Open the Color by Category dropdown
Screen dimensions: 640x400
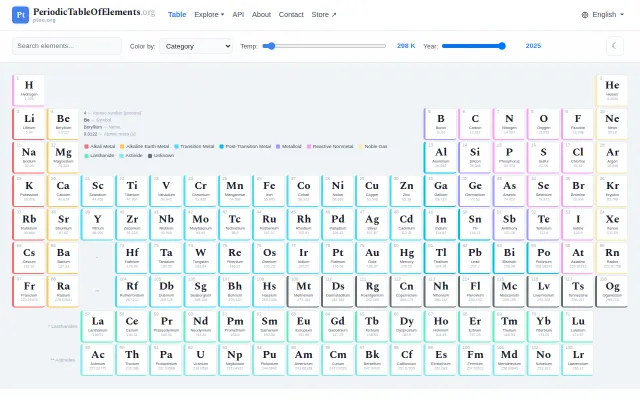point(196,46)
